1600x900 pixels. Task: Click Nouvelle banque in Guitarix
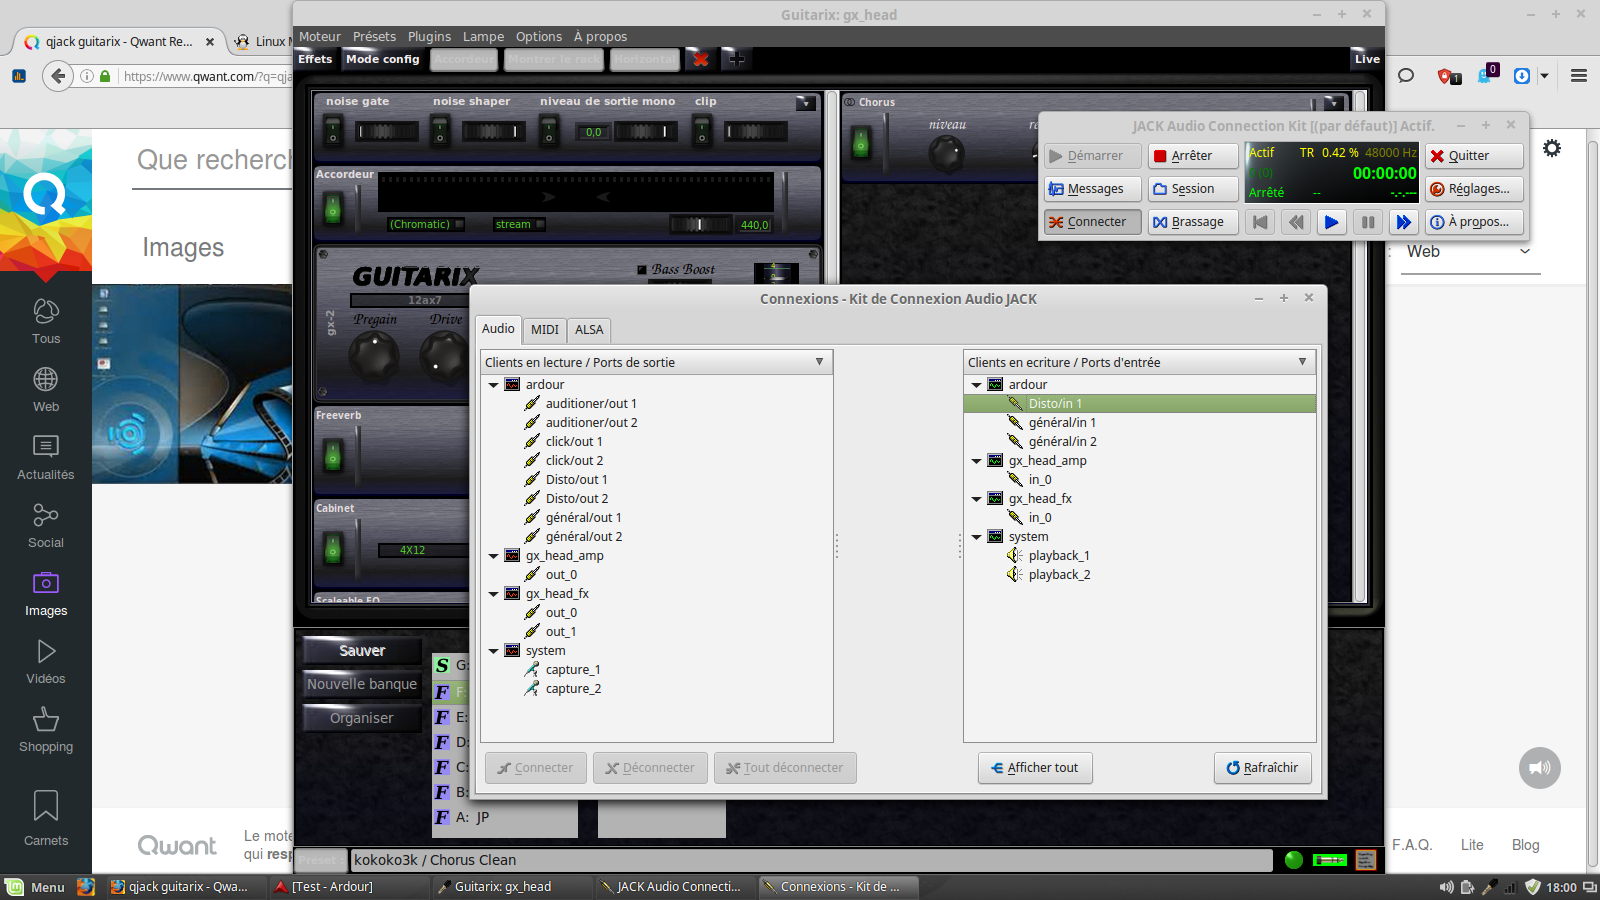click(362, 684)
